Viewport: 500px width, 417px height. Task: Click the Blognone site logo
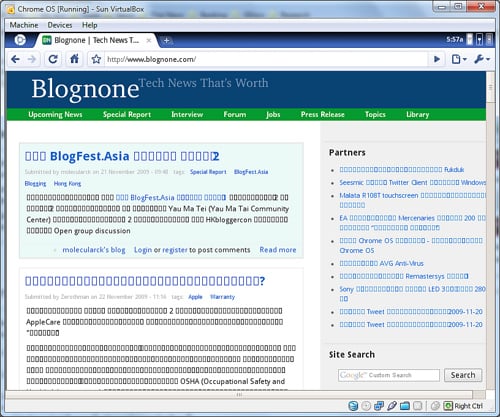click(x=85, y=89)
